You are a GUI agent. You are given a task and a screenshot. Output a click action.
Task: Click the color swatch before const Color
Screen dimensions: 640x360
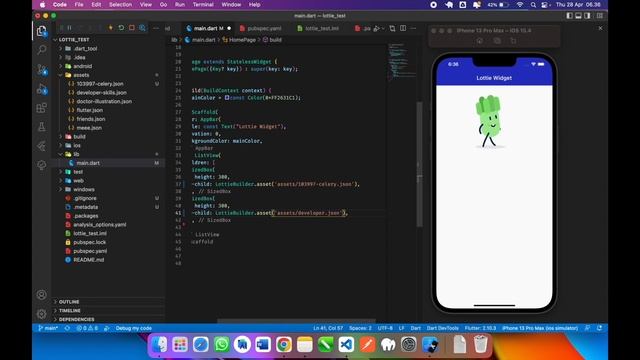pos(227,98)
